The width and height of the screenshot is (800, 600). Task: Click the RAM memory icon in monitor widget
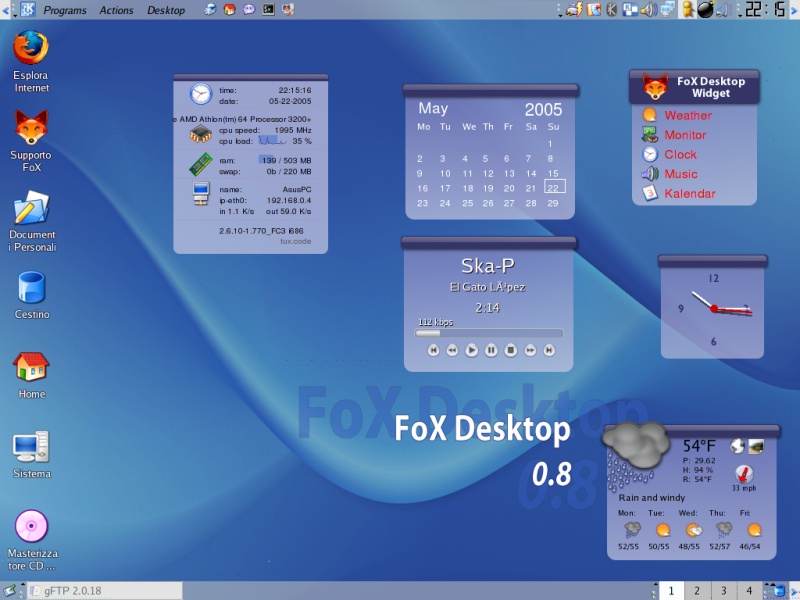(x=201, y=164)
